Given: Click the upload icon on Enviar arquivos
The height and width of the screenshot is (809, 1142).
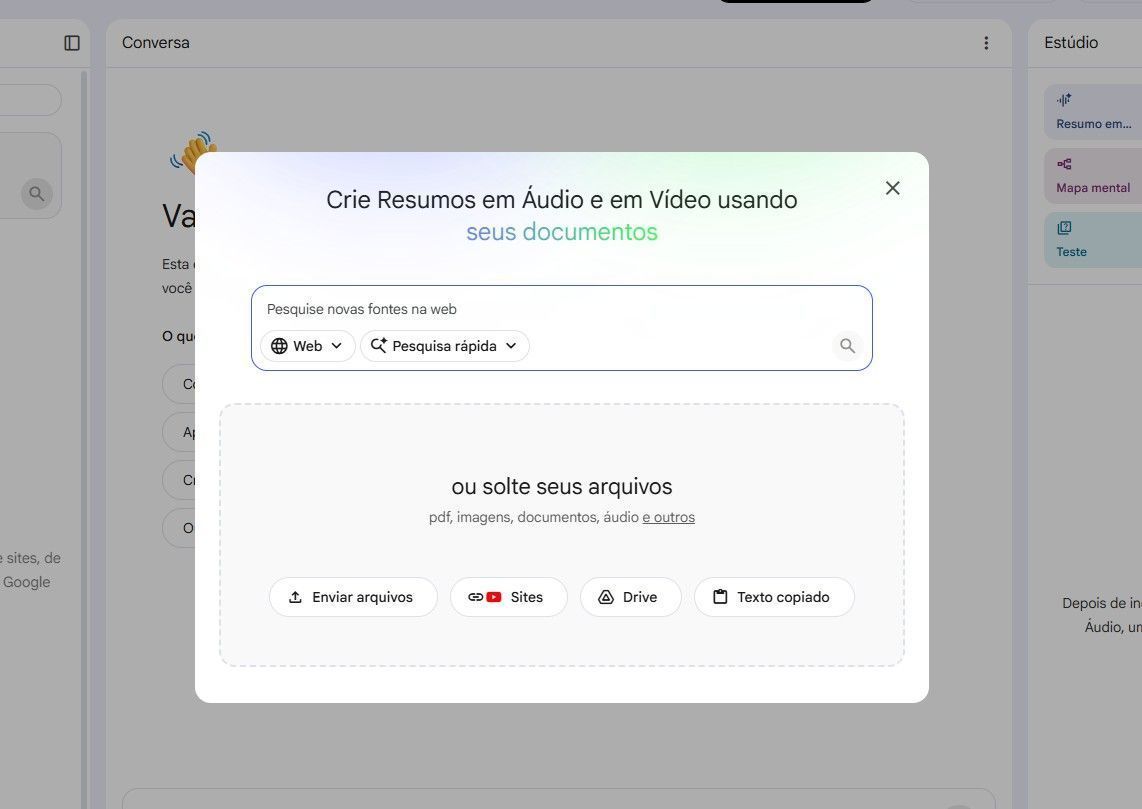Looking at the screenshot, I should pos(295,597).
